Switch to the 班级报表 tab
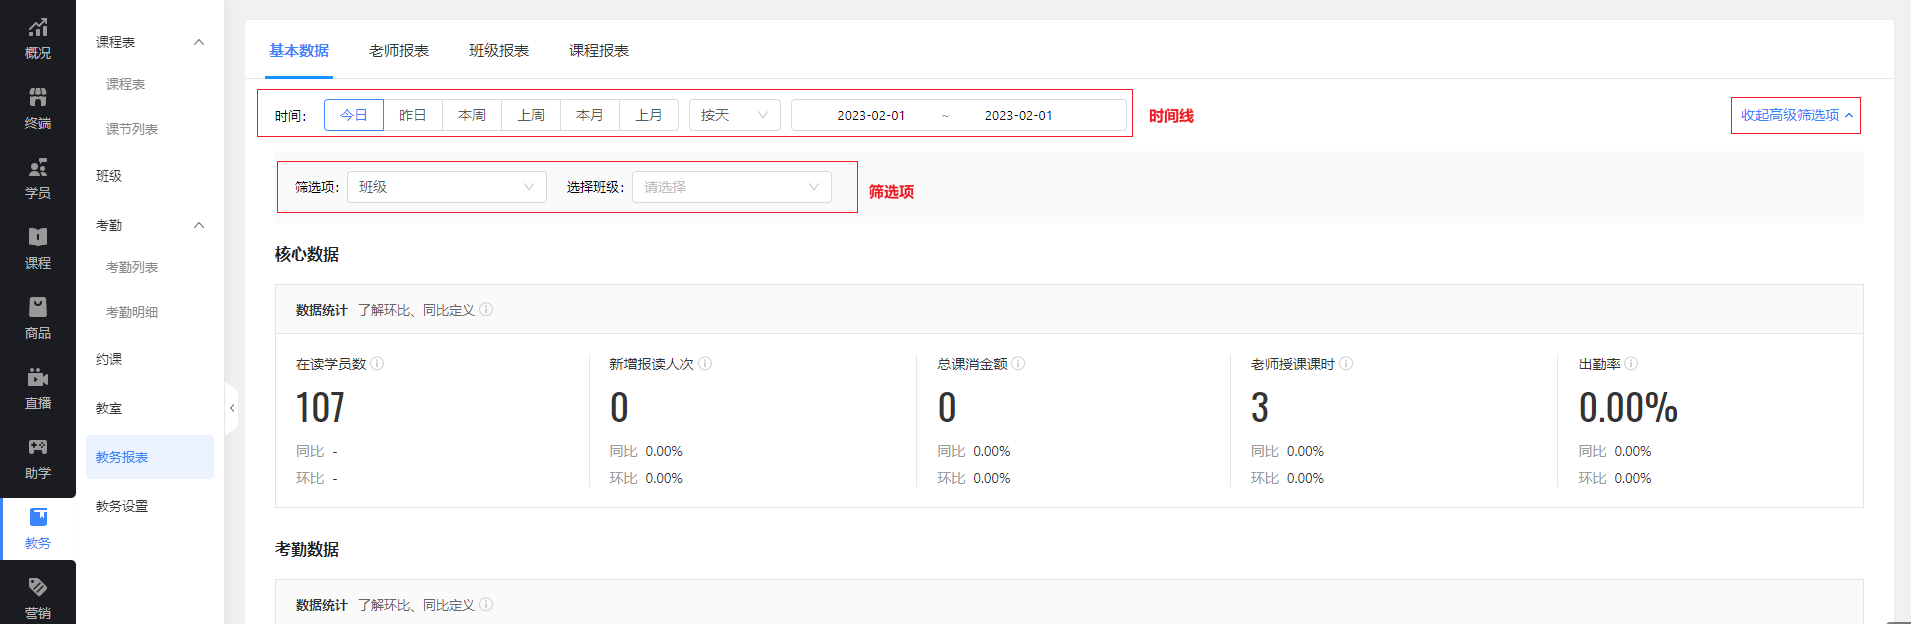This screenshot has height=624, width=1911. point(499,51)
